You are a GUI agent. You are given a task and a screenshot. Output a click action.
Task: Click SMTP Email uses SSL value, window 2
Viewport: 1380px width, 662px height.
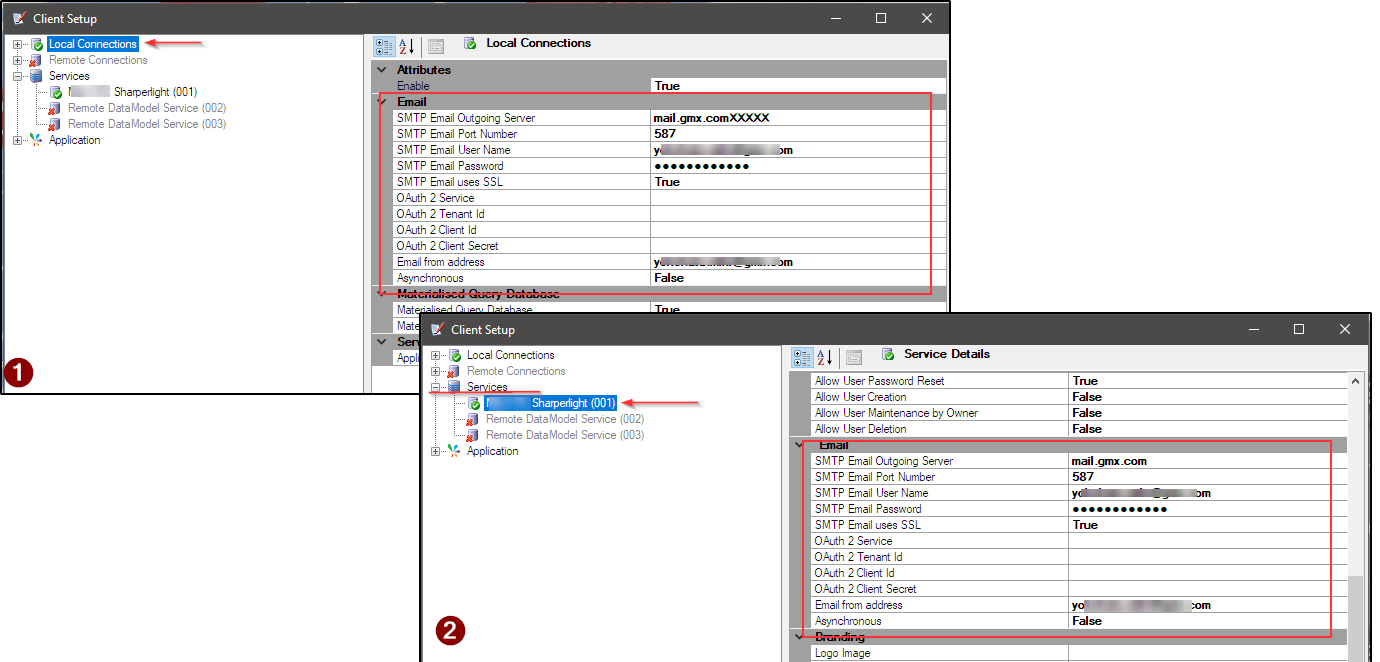1207,525
